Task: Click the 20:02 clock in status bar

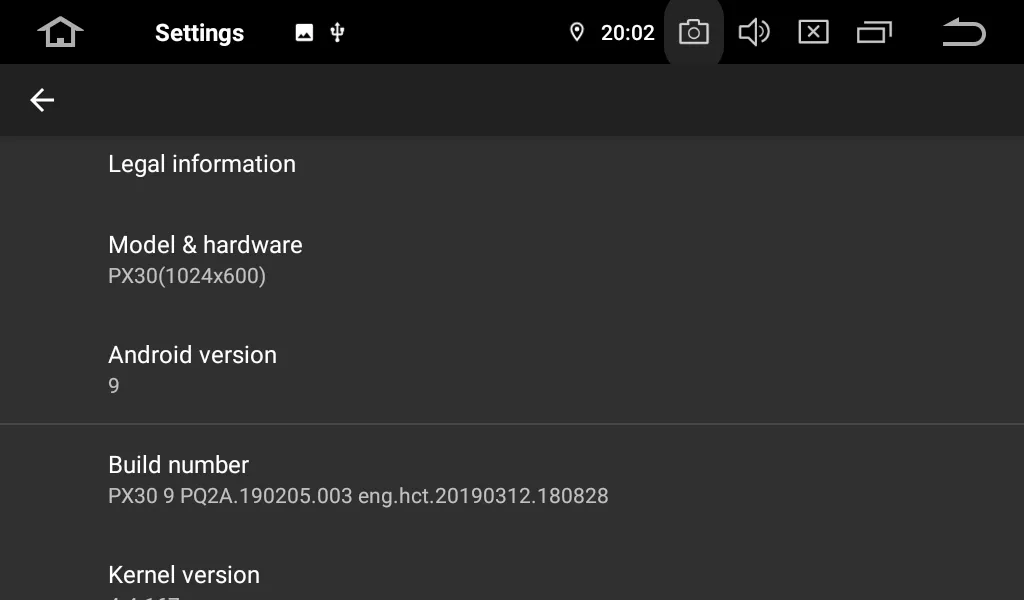Action: 627,33
